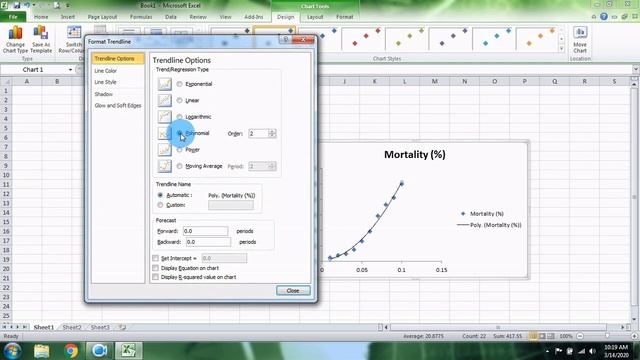Switch to the Home ribbon tab
This screenshot has height=360, width=640.
coord(41,17)
